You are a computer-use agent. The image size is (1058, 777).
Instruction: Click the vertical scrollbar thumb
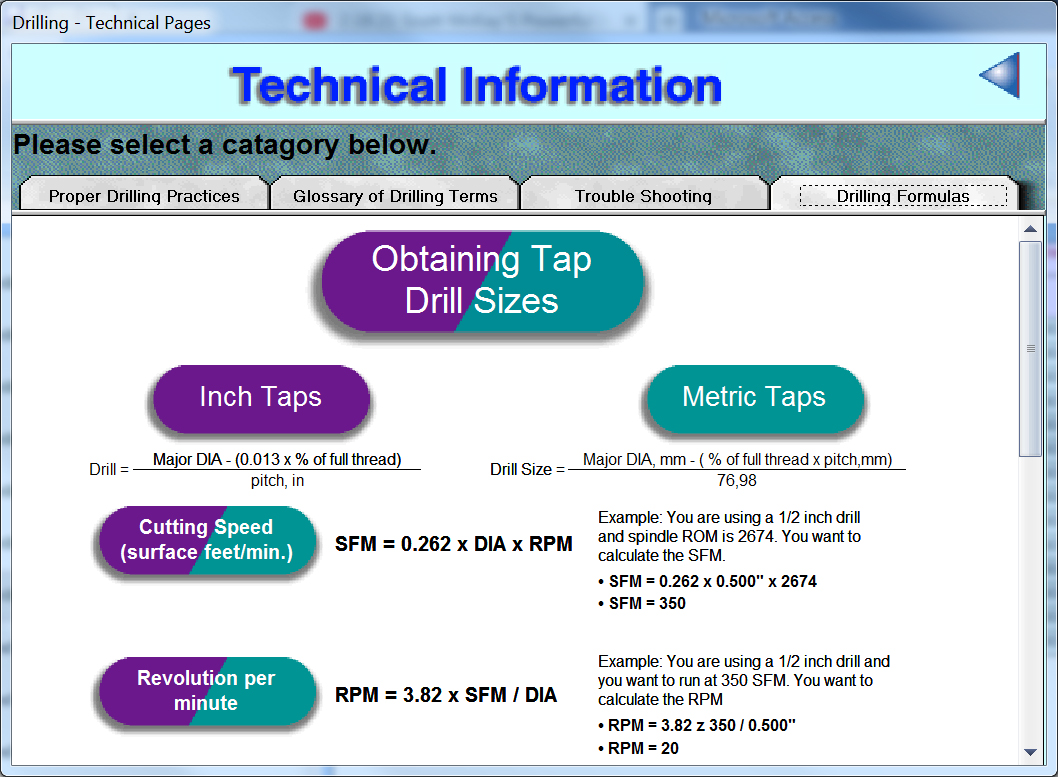(x=1030, y=348)
